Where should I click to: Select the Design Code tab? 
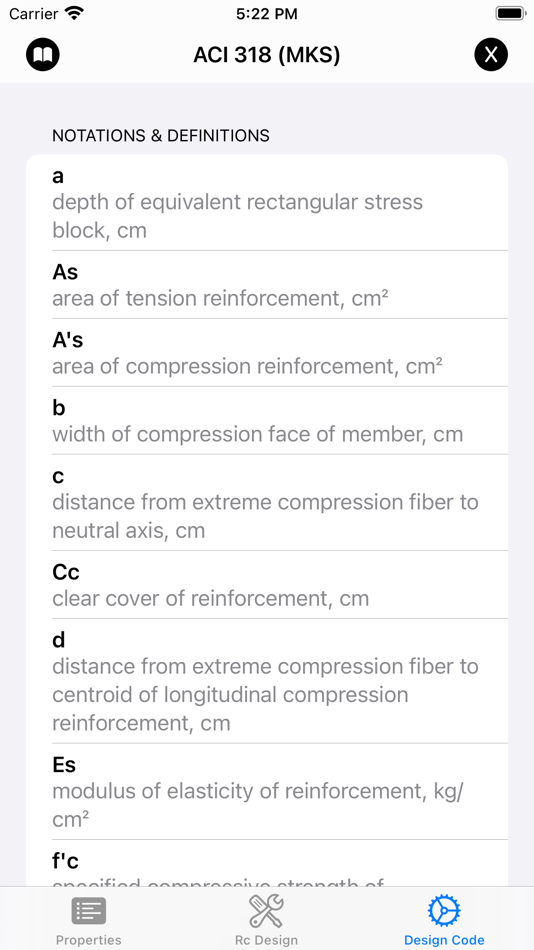[x=444, y=920]
